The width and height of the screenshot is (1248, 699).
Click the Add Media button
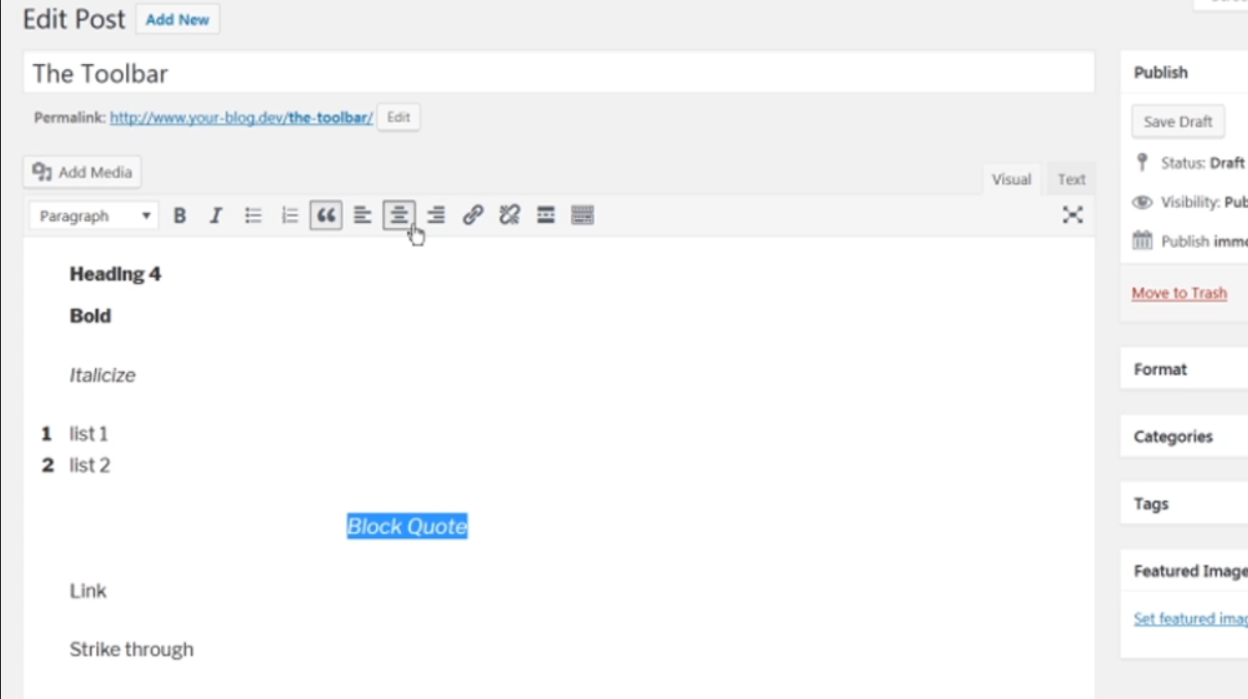[x=83, y=172]
